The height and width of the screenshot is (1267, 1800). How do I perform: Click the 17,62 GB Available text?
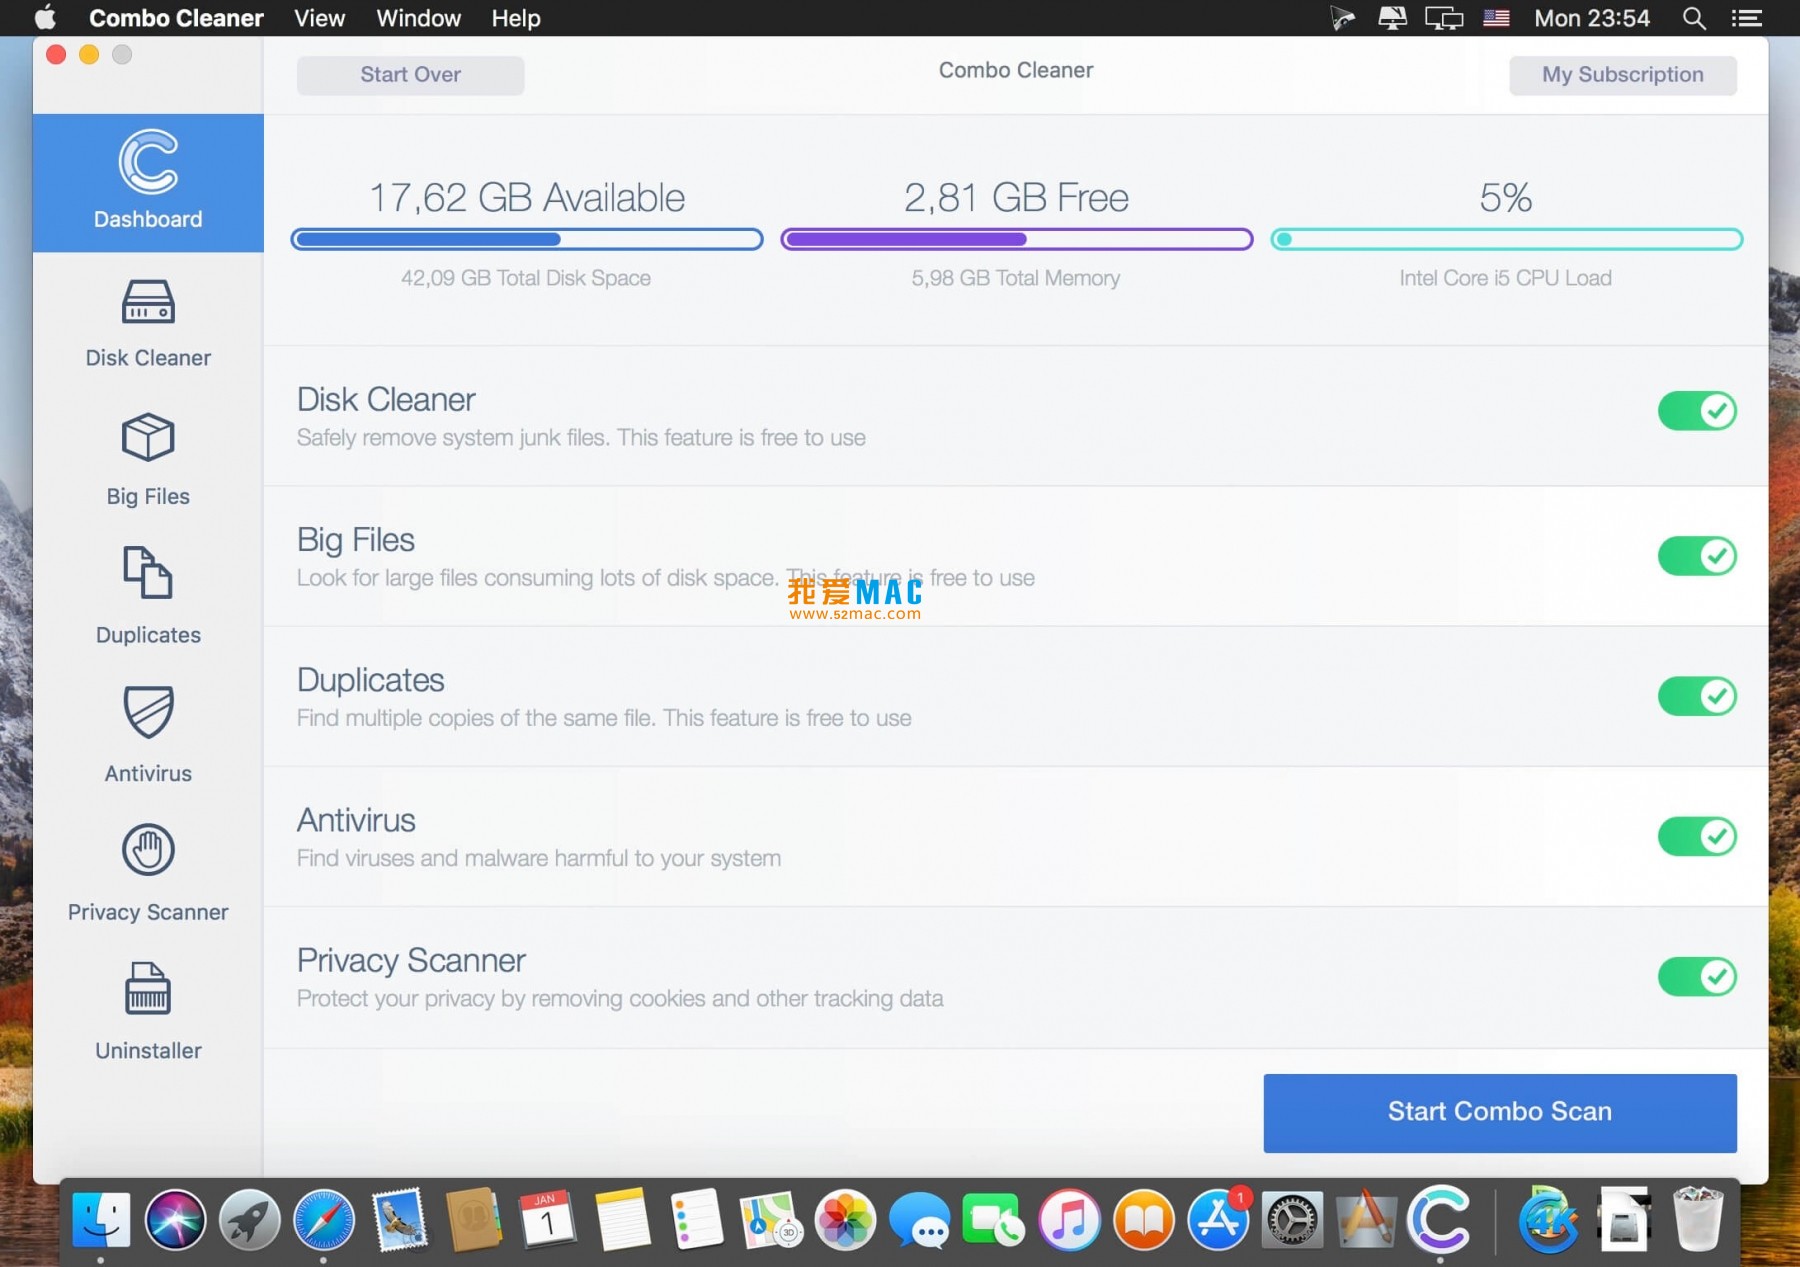[x=527, y=198]
